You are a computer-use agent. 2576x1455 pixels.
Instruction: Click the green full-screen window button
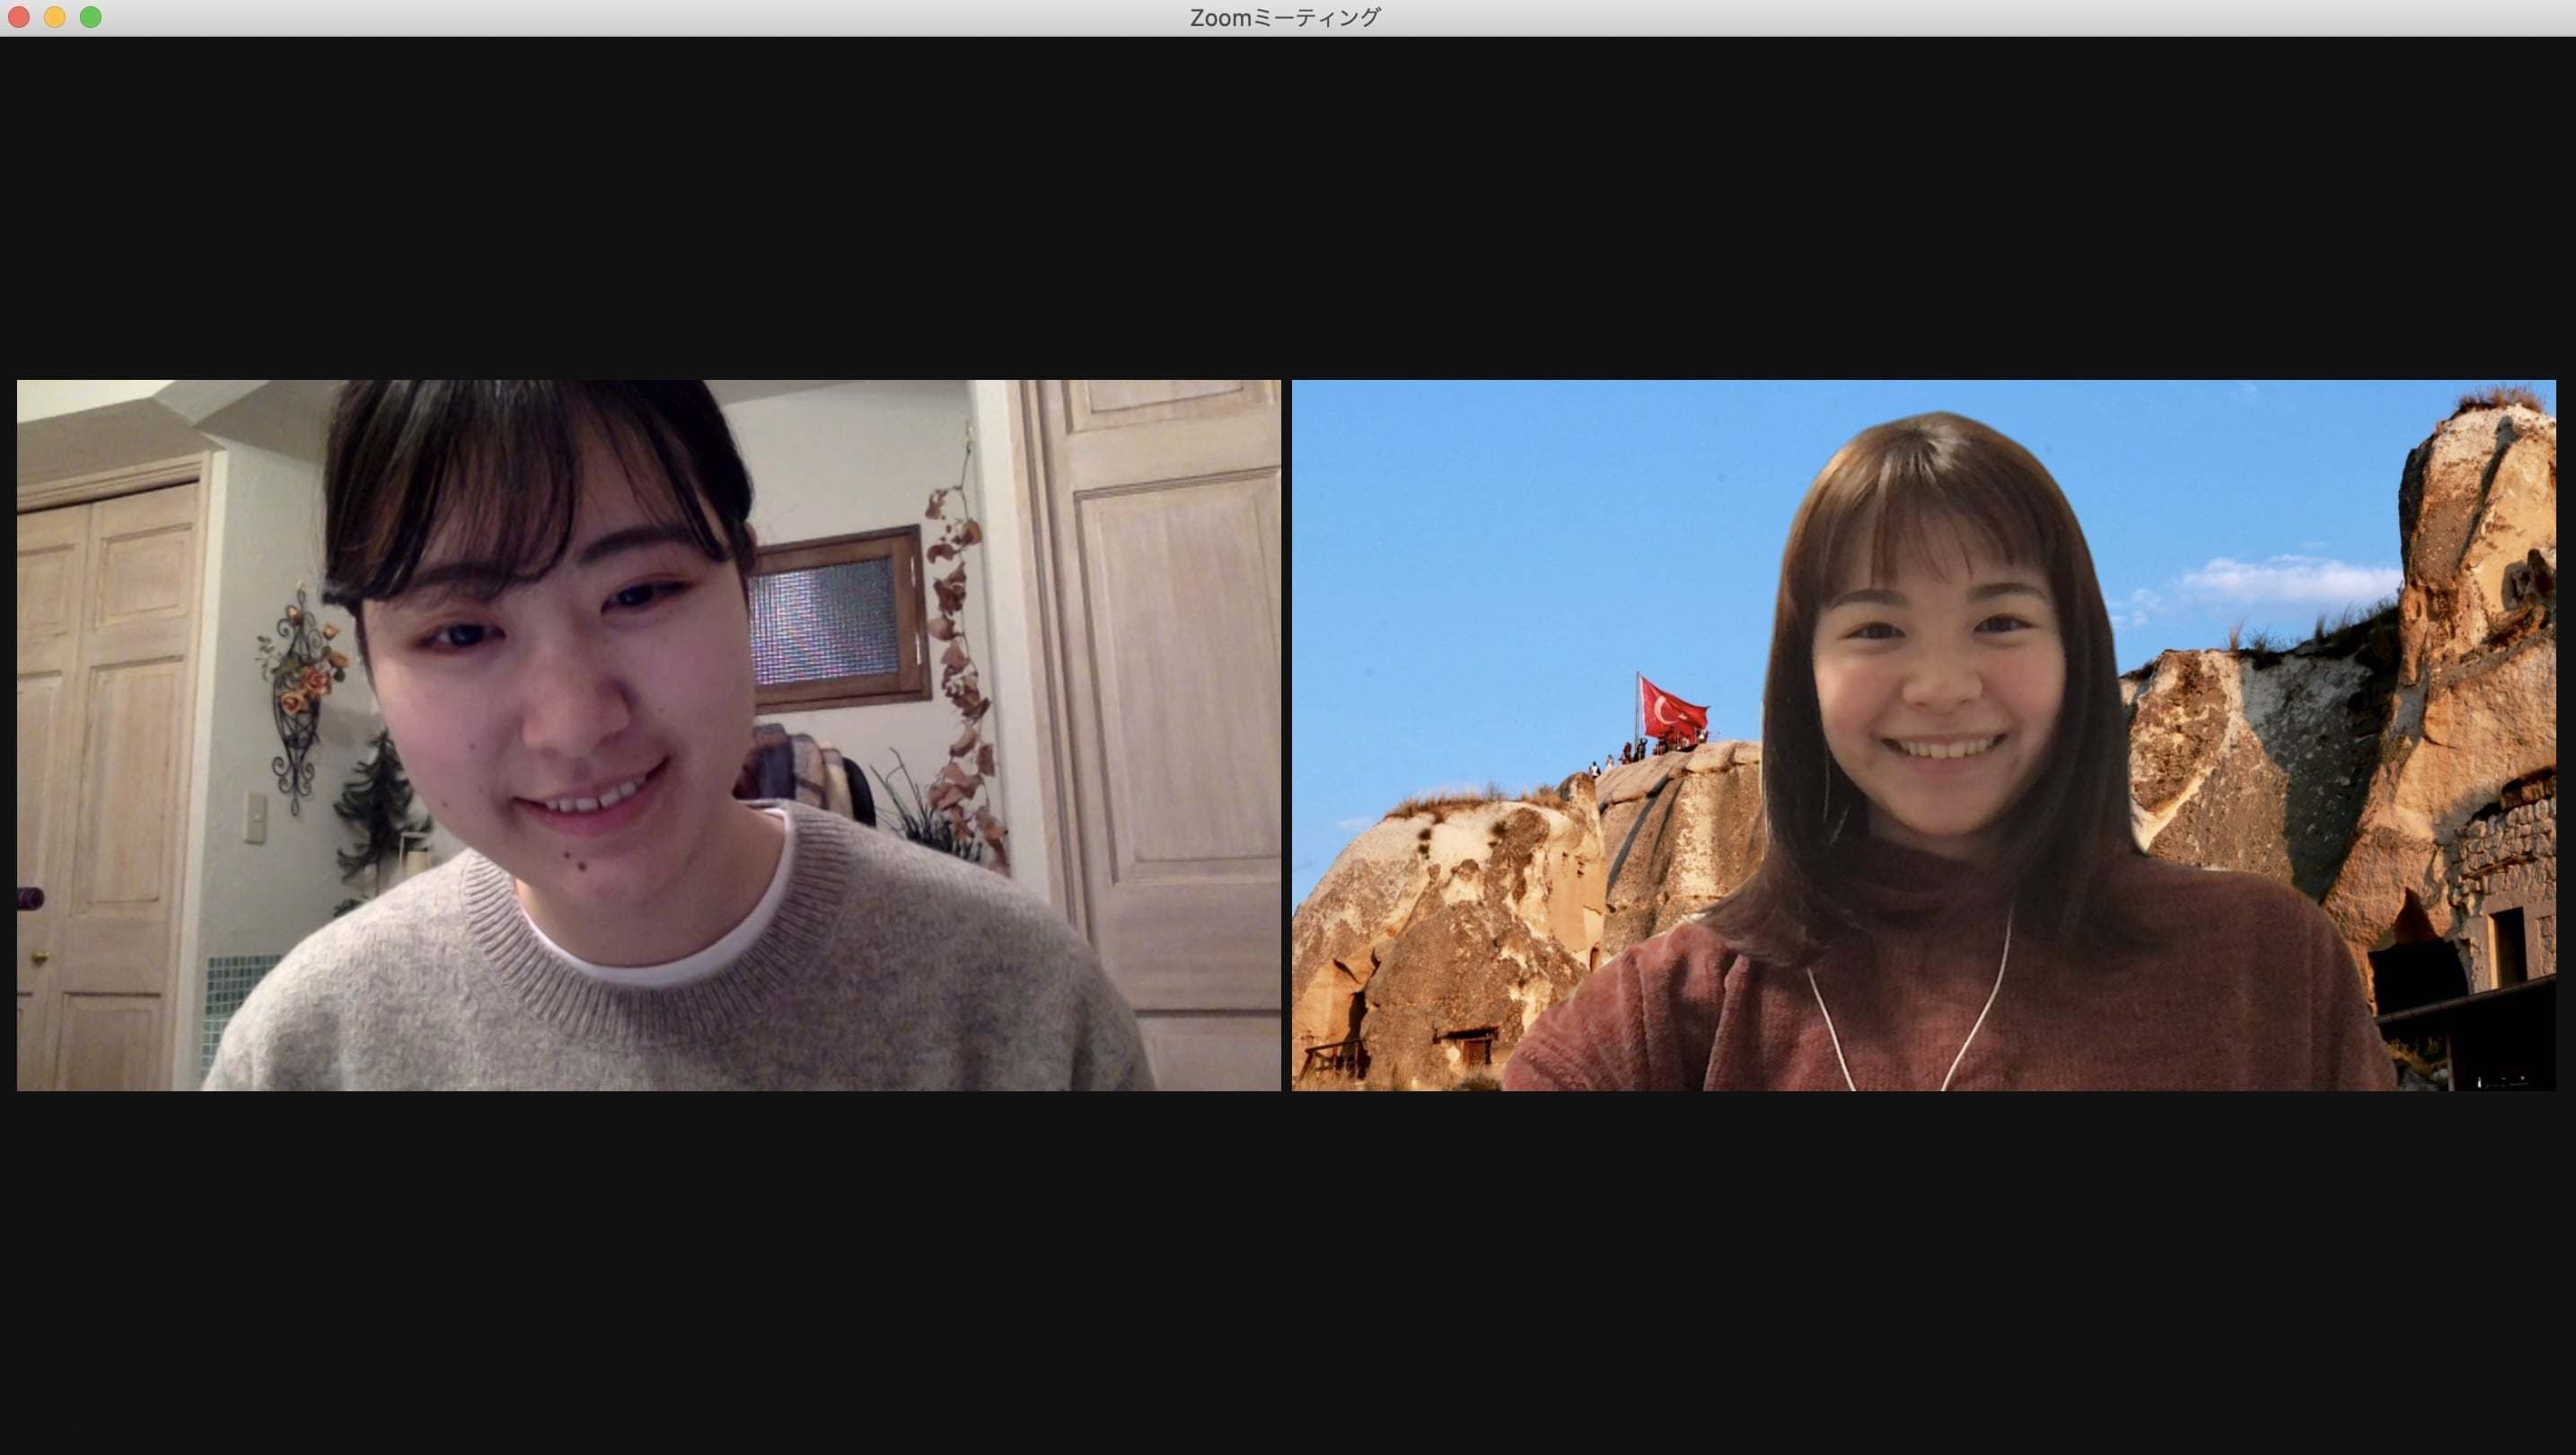coord(91,17)
